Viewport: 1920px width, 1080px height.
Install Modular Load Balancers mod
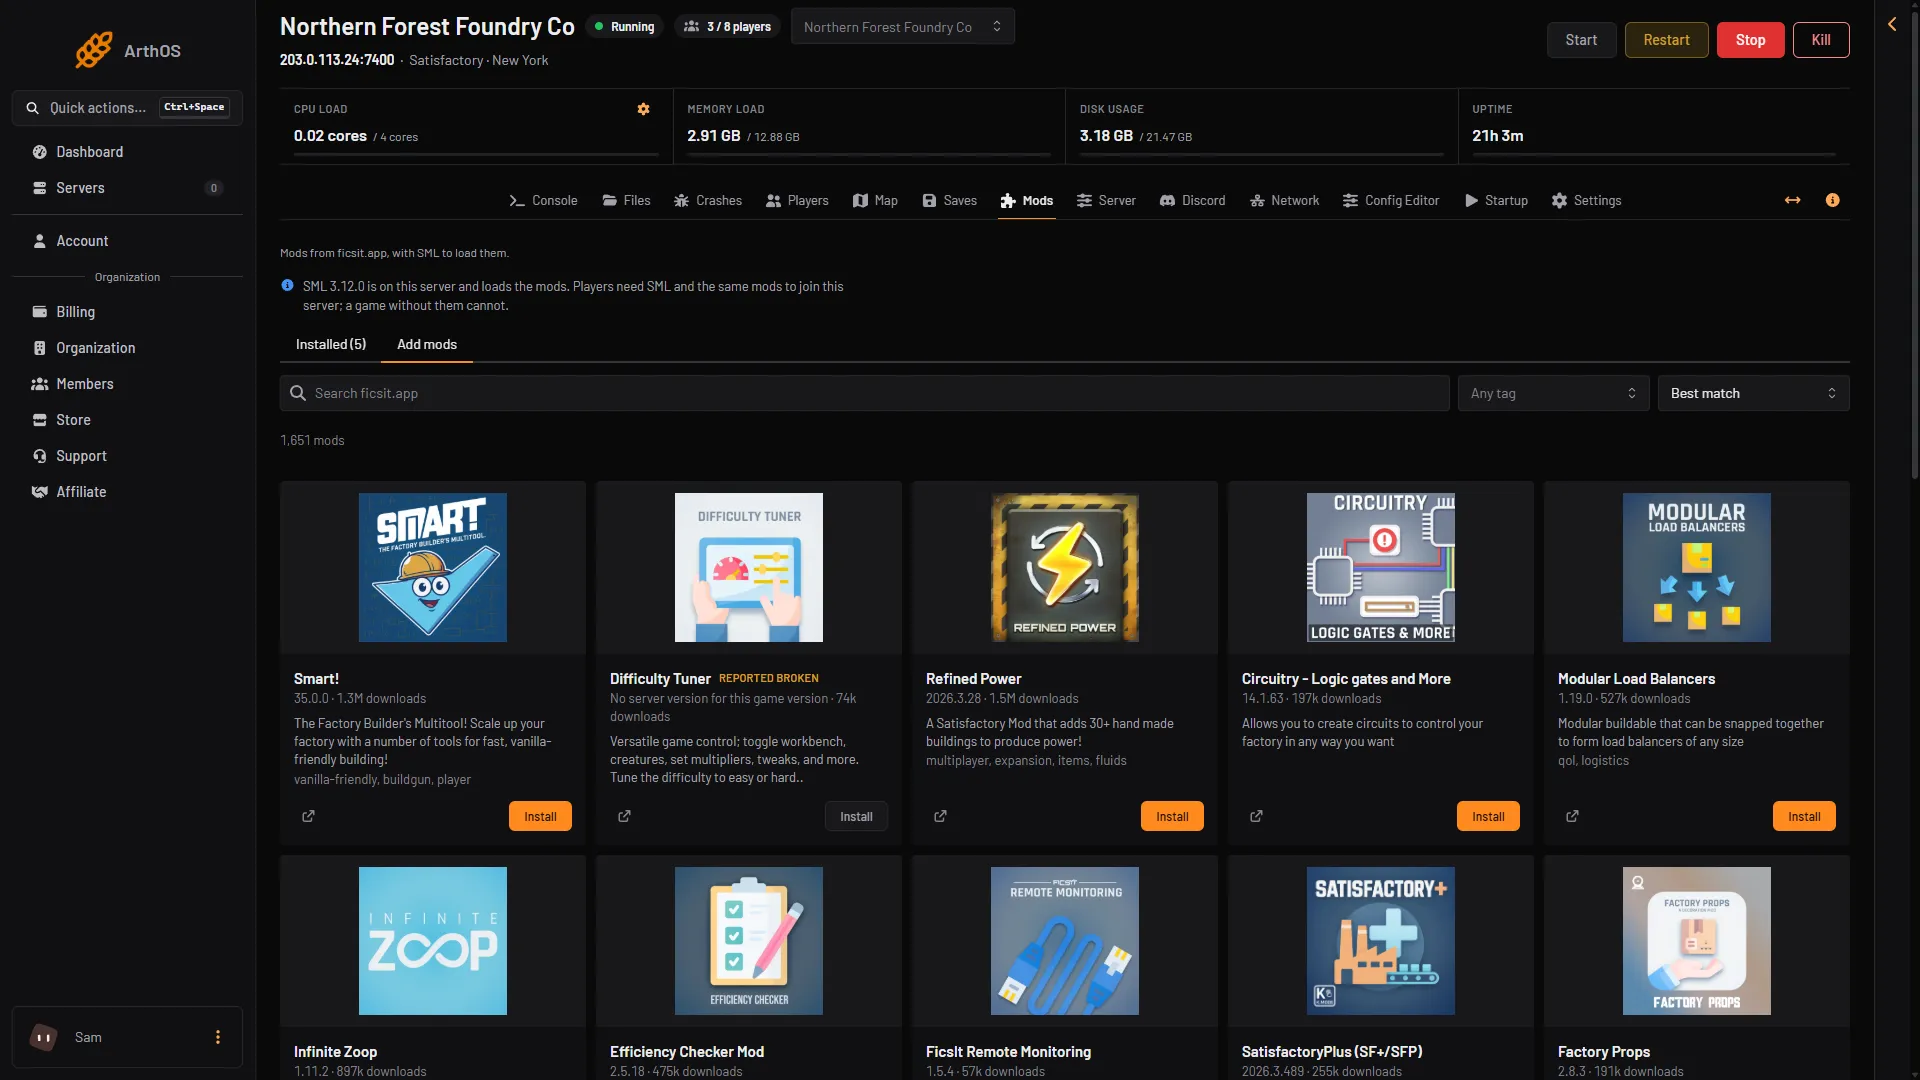[x=1804, y=816]
